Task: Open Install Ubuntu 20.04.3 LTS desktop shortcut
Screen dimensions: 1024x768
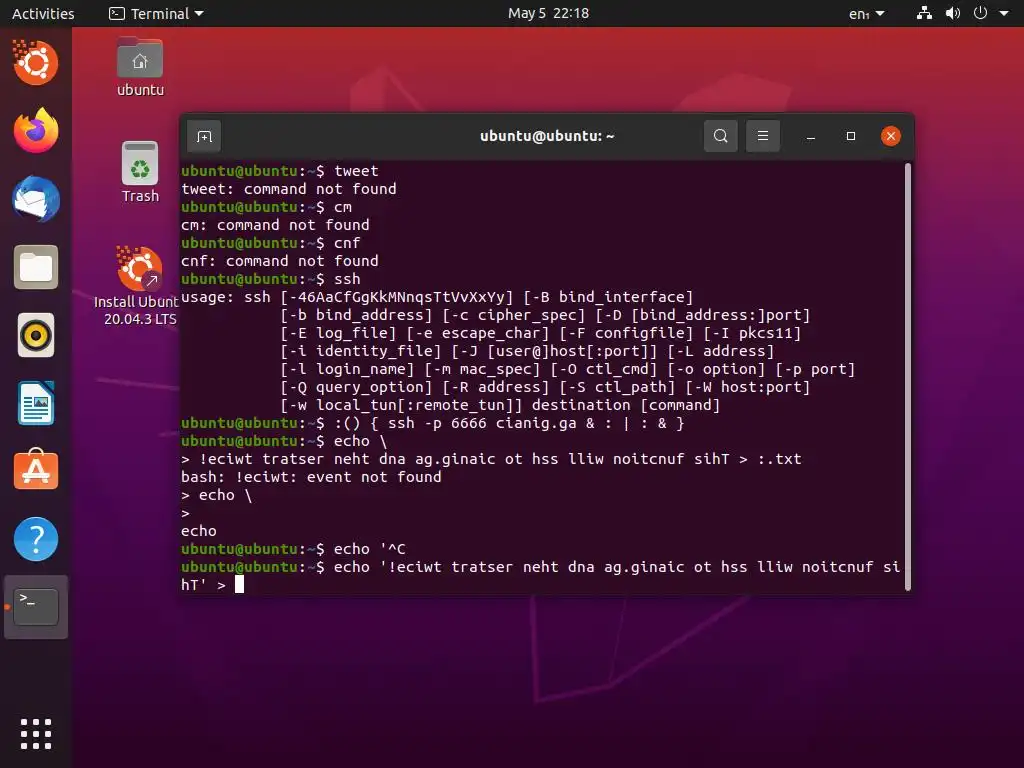Action: (x=137, y=286)
